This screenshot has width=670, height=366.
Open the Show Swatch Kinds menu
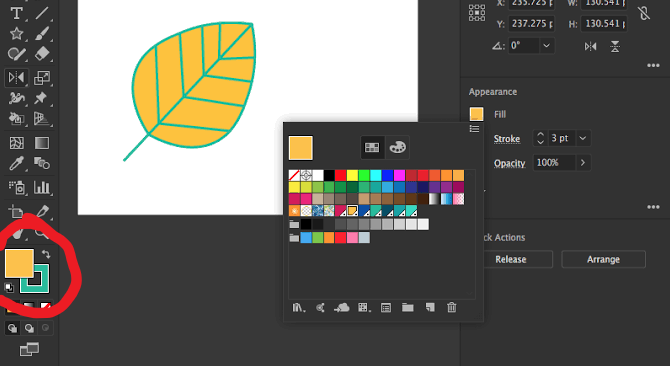point(364,307)
